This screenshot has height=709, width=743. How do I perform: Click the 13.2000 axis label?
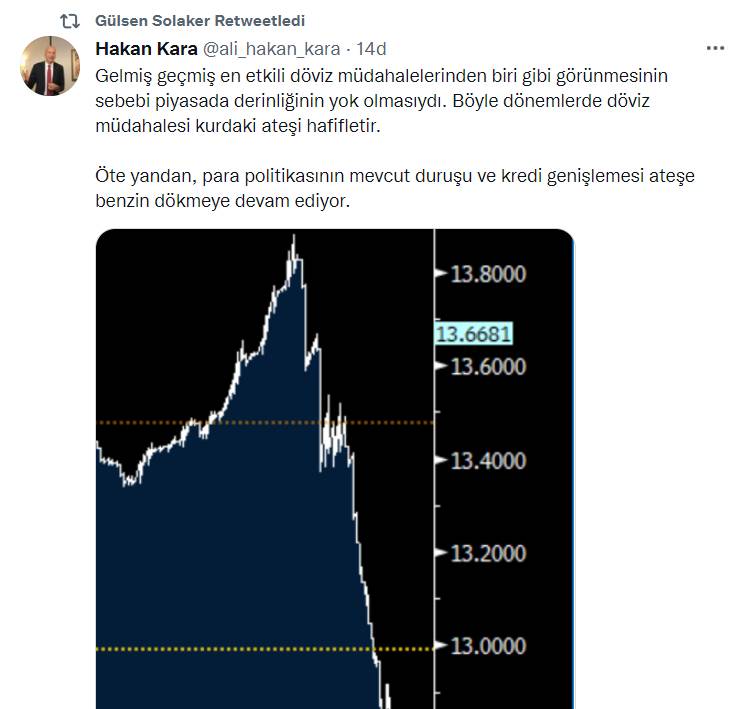487,554
